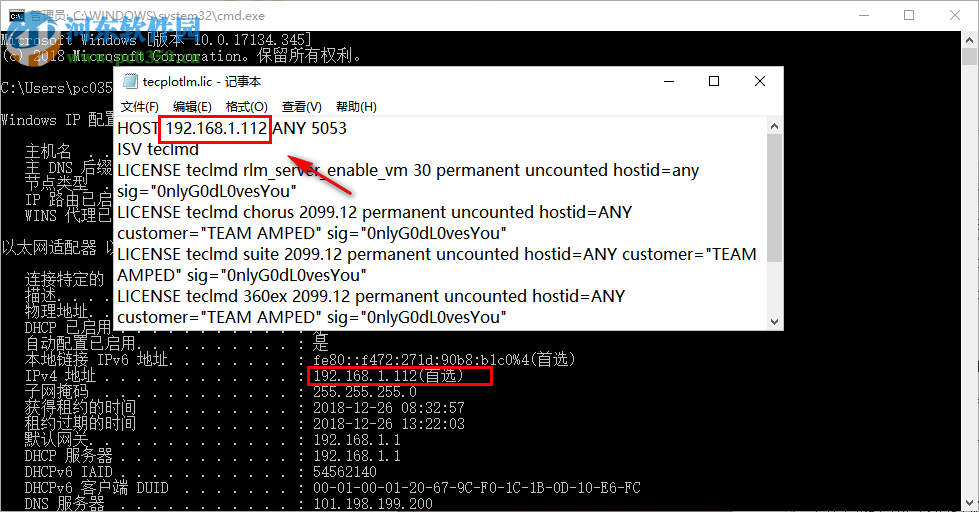The width and height of the screenshot is (979, 512).
Task: Click the 'IPv4 地址' label in cmd
Action: [61, 376]
